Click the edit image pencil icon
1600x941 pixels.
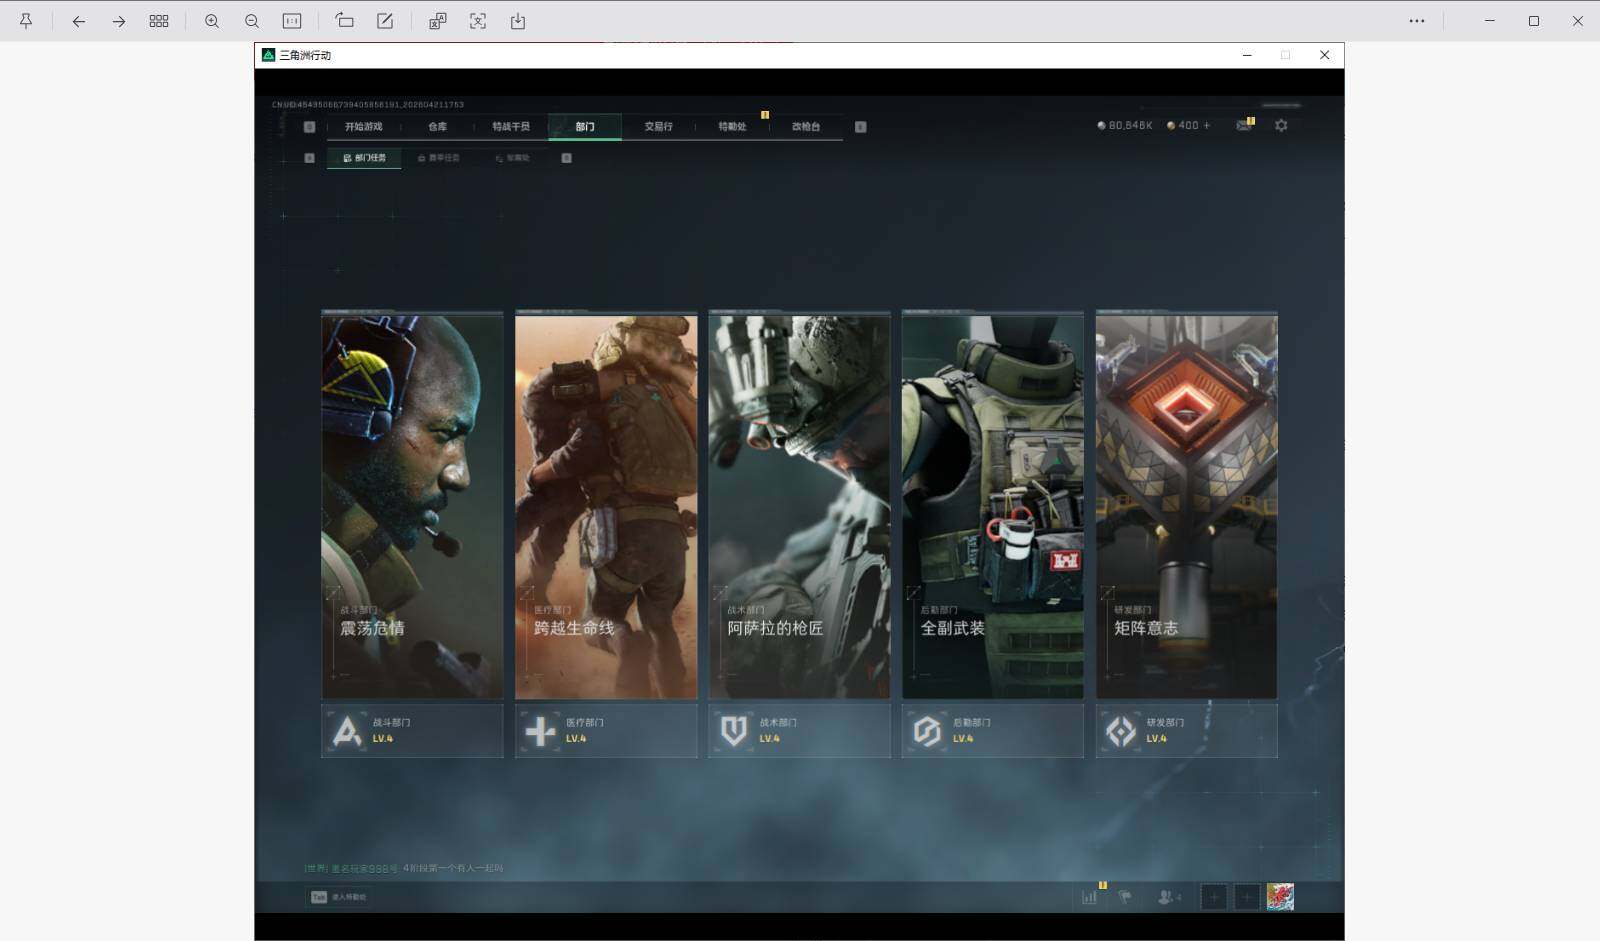click(385, 21)
